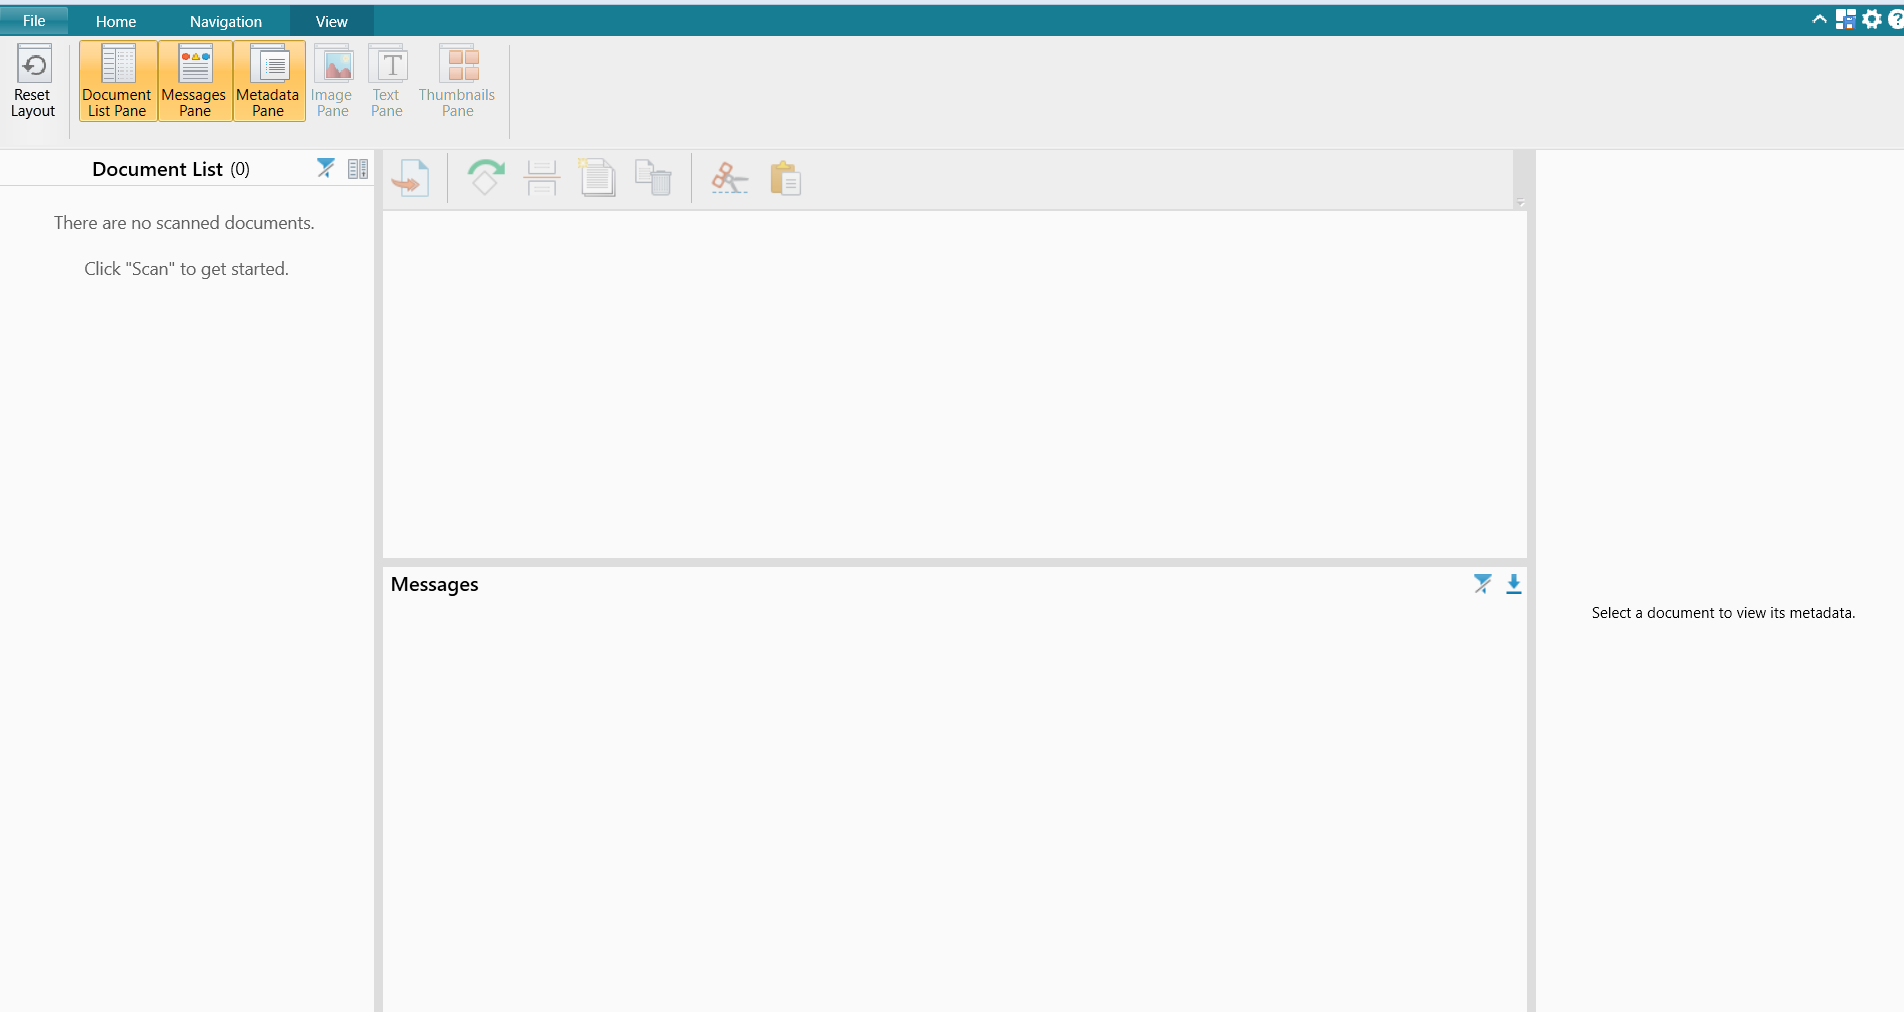
Task: Open help with the question mark icon
Action: pyautogui.click(x=1896, y=19)
